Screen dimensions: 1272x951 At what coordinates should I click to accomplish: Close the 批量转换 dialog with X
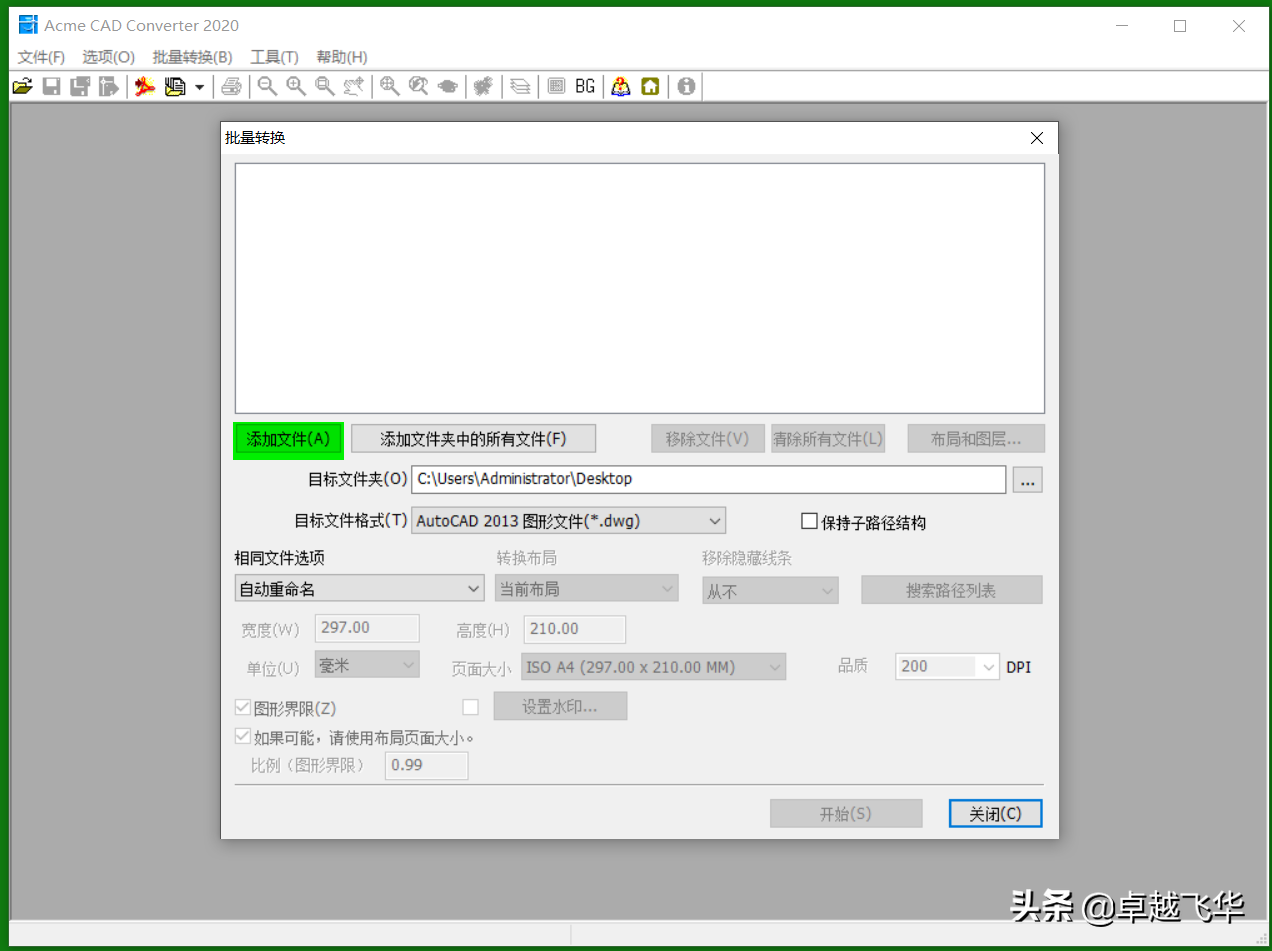click(x=1037, y=138)
